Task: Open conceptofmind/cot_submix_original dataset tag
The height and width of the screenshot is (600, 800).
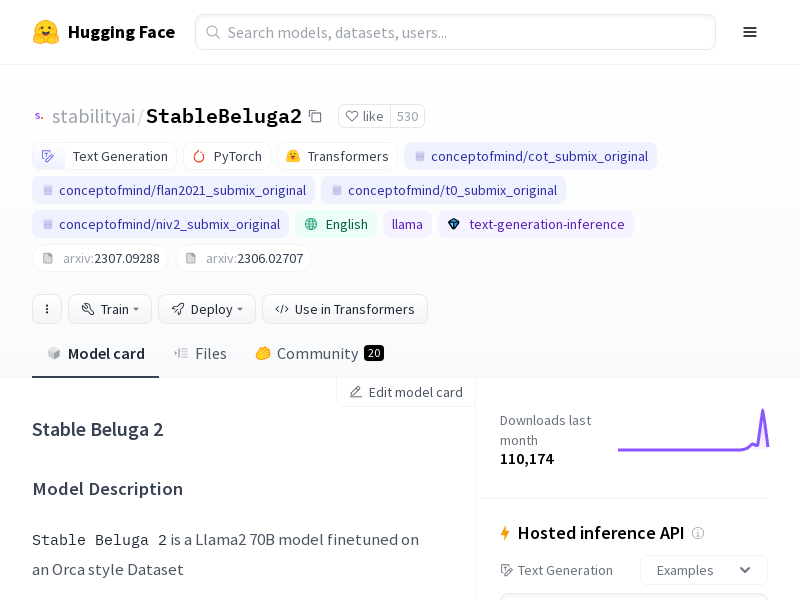Action: tap(531, 156)
